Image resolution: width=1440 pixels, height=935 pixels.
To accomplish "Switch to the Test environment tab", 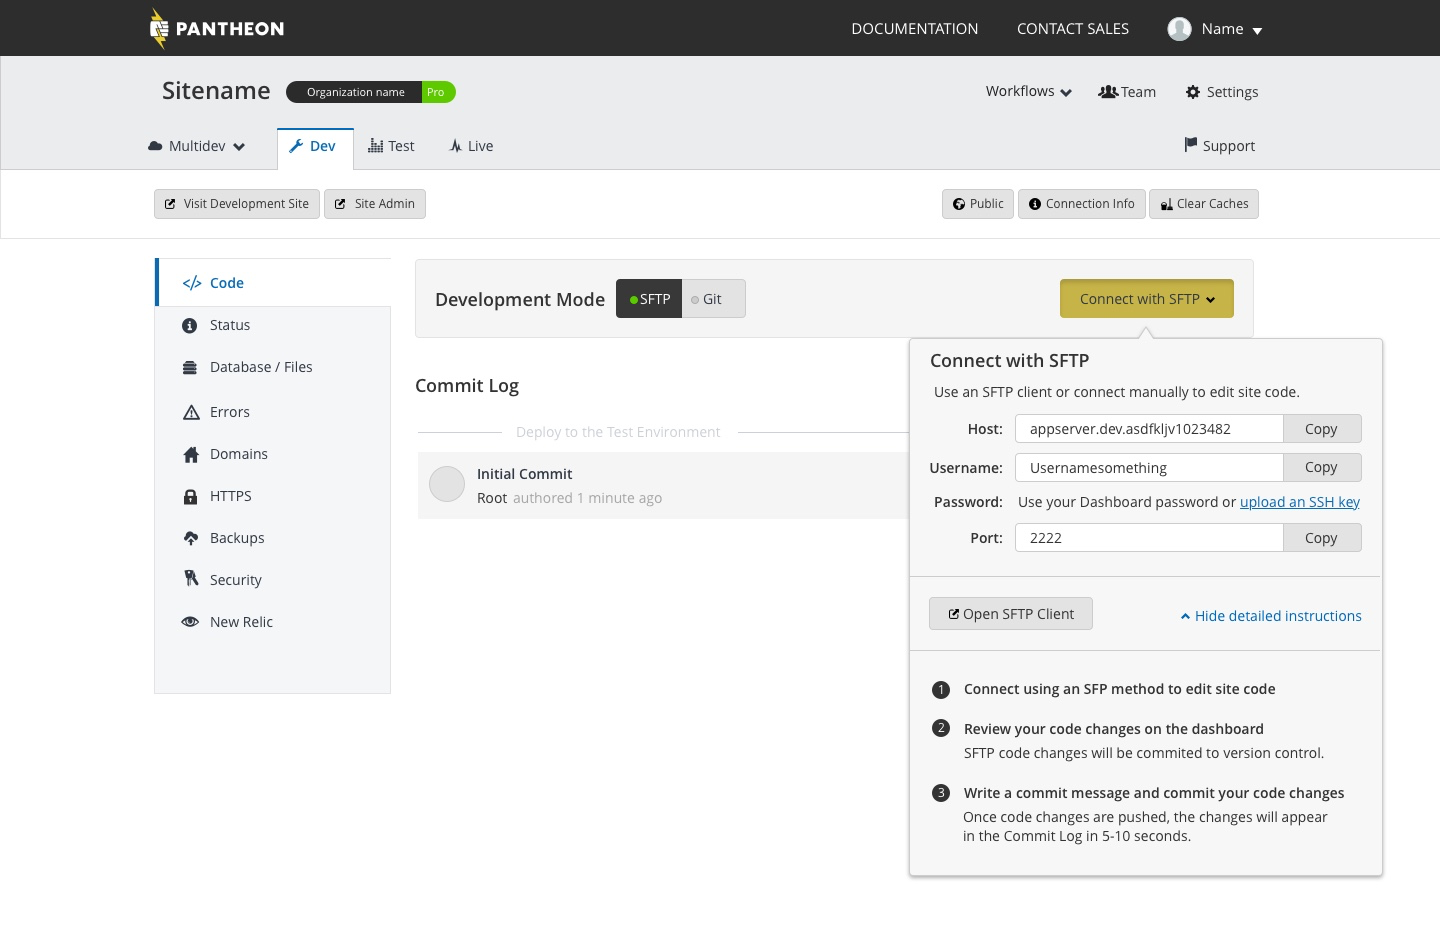I will coord(391,146).
